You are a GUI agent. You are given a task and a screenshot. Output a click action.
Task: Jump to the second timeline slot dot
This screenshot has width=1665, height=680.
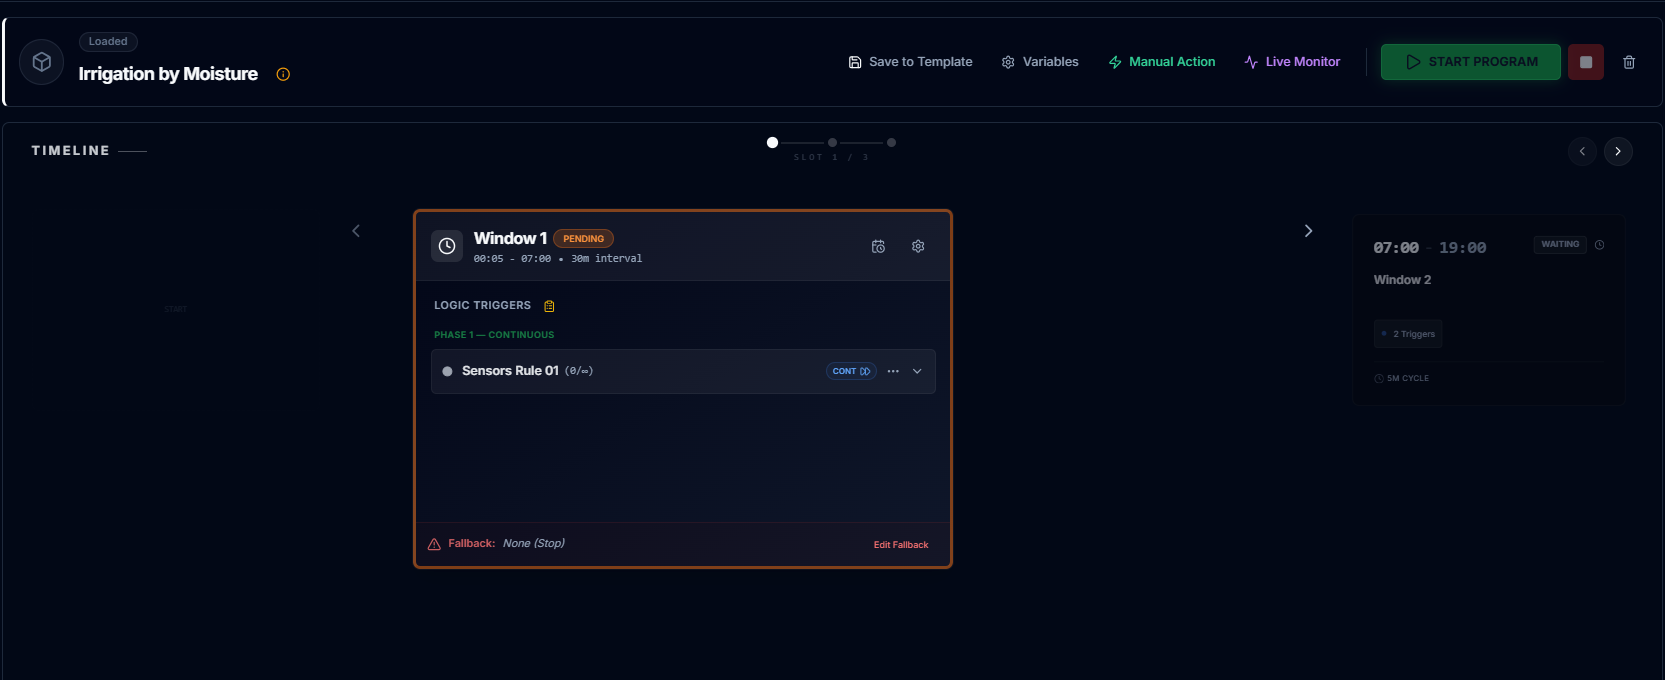[x=832, y=143]
